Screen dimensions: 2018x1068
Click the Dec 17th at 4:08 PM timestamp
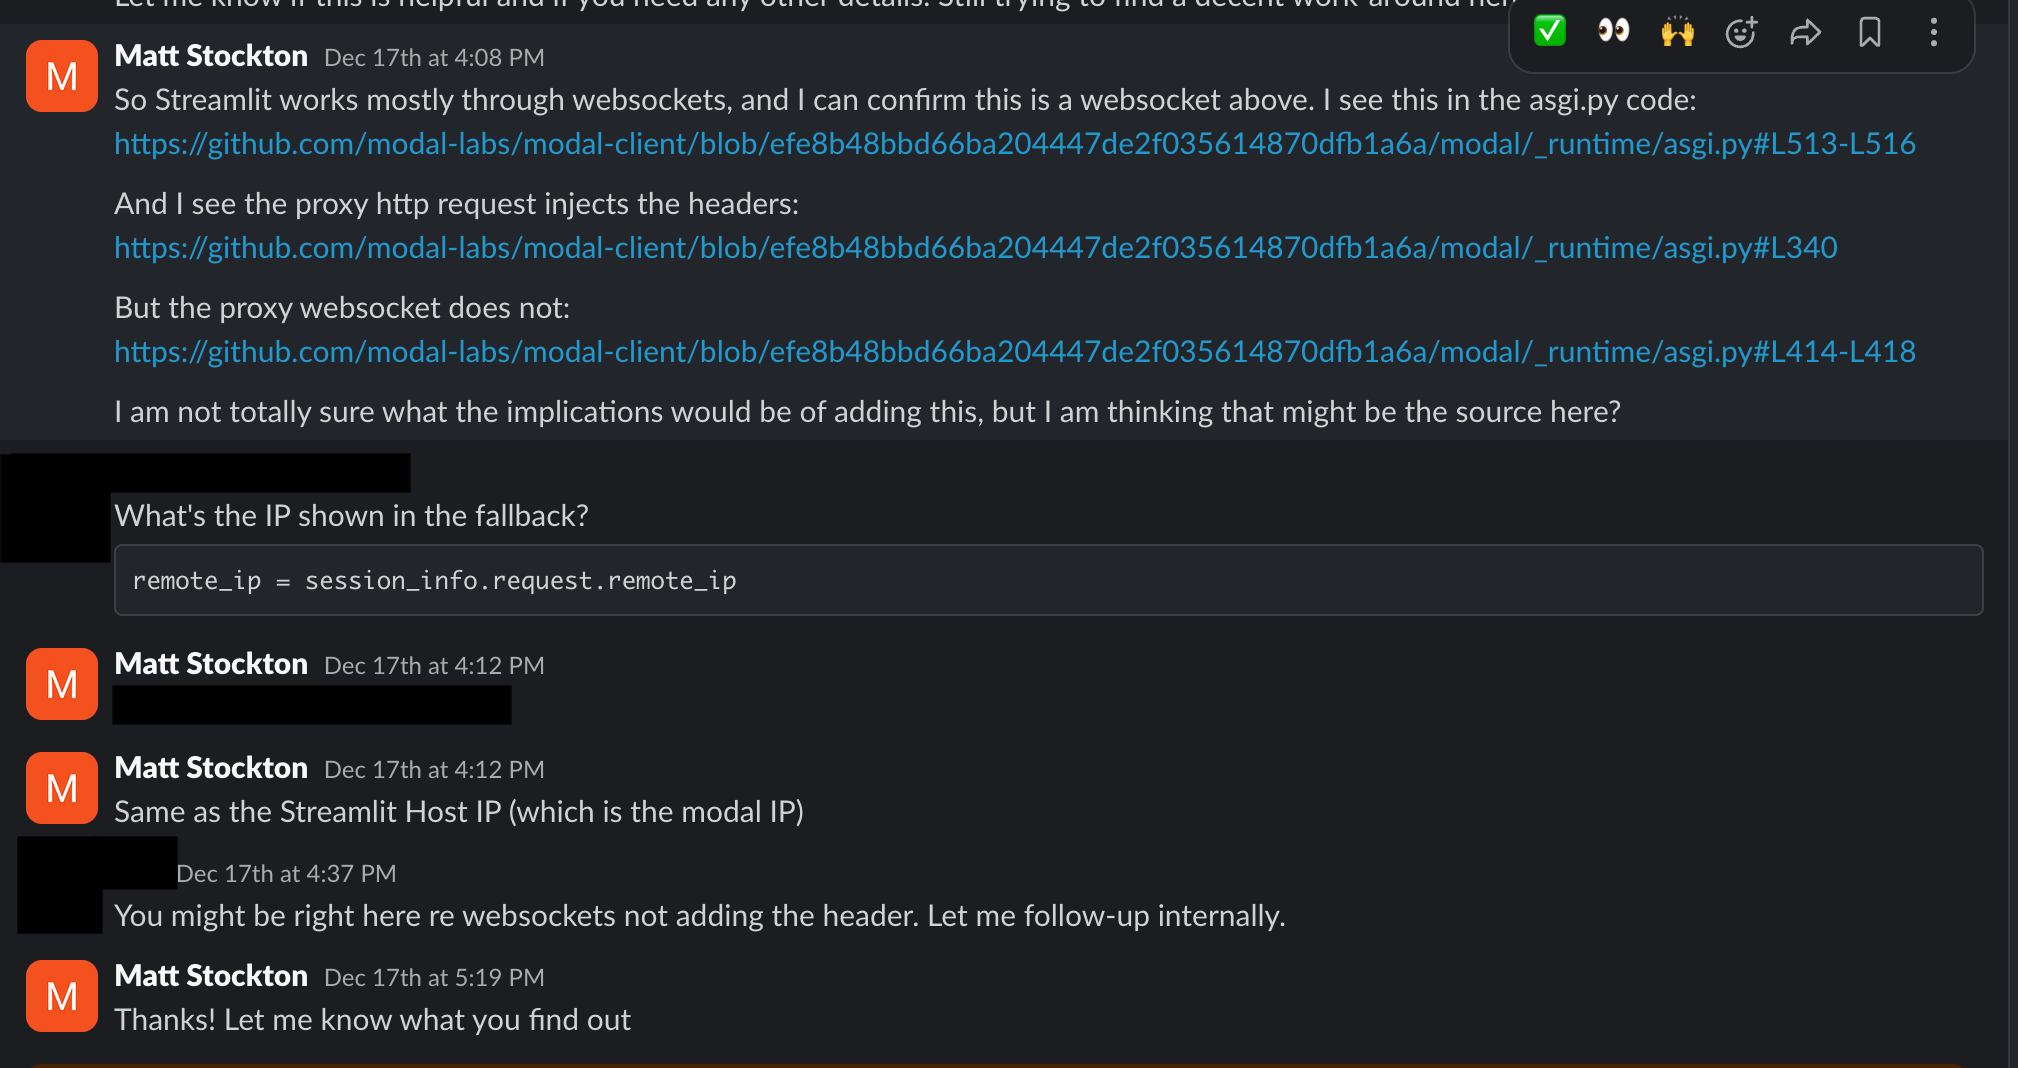coord(434,58)
